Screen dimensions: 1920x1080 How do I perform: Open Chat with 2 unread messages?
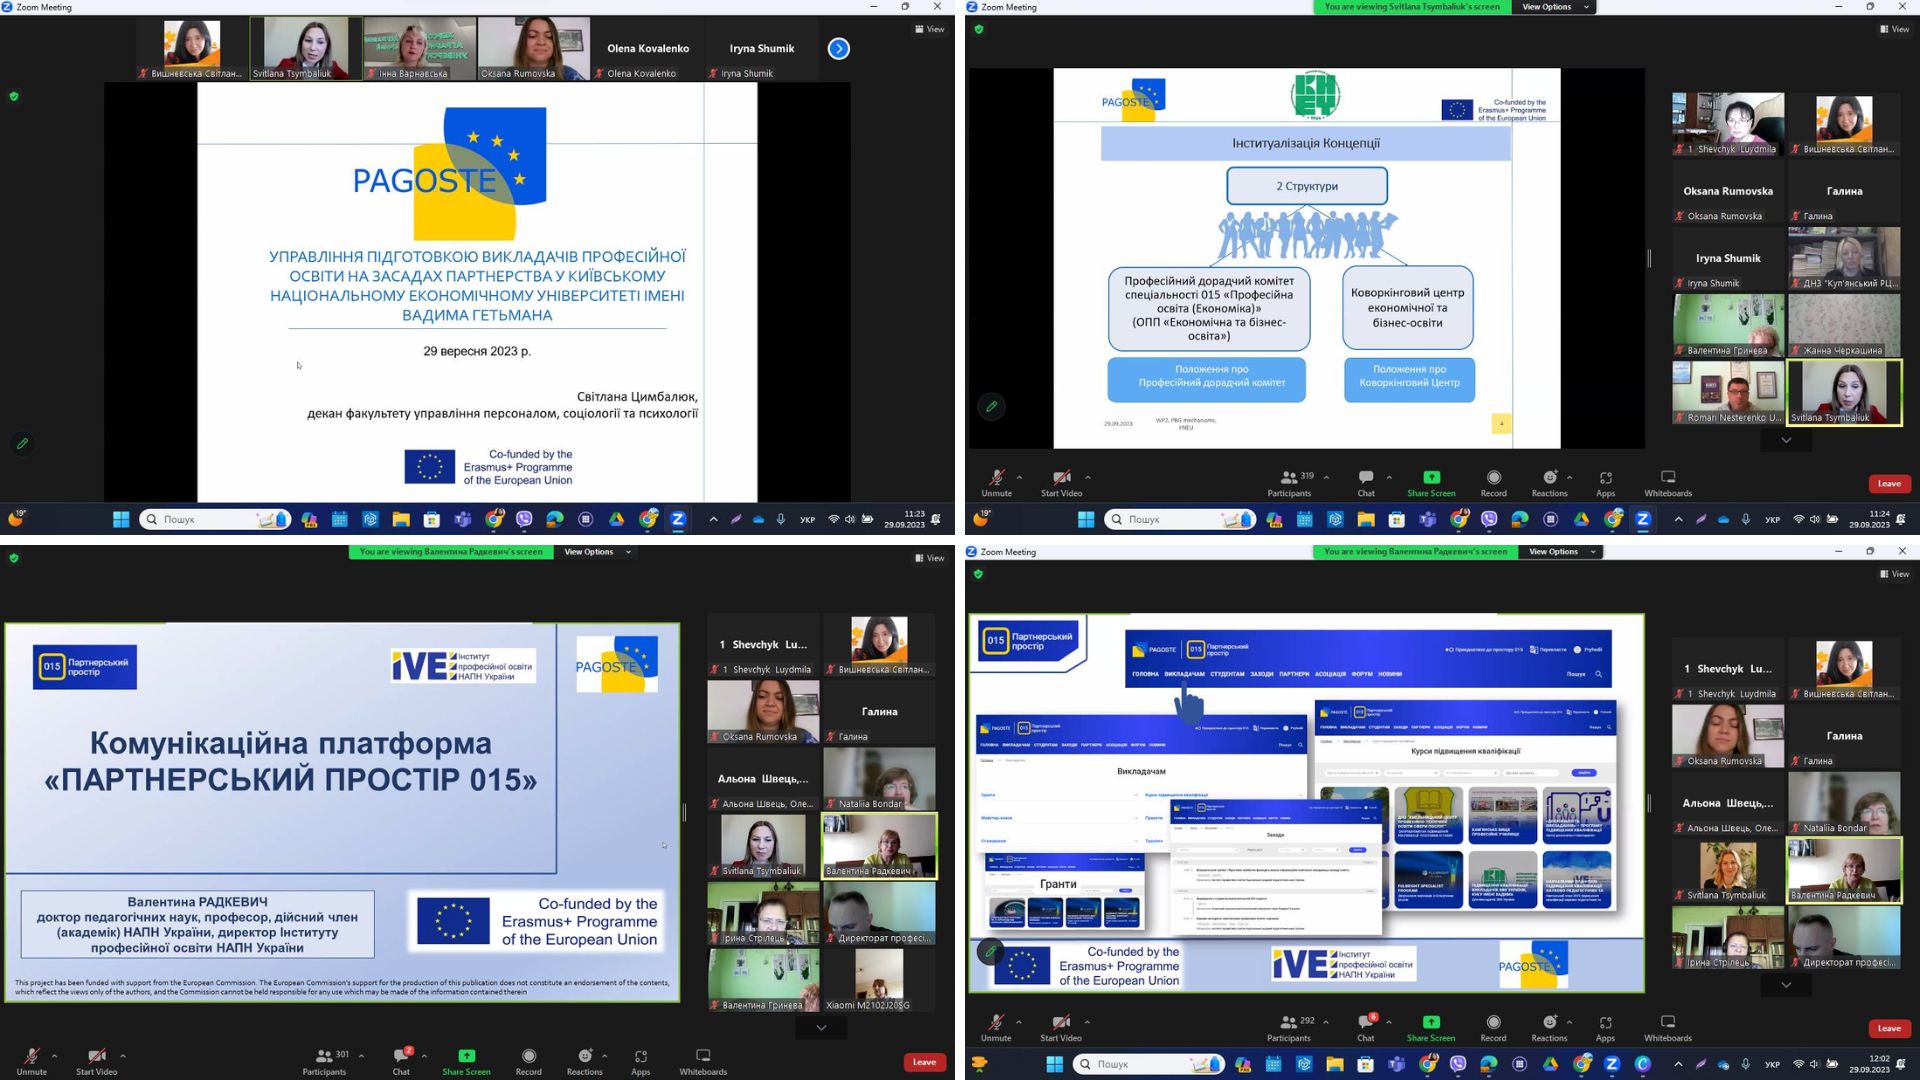click(x=402, y=1061)
